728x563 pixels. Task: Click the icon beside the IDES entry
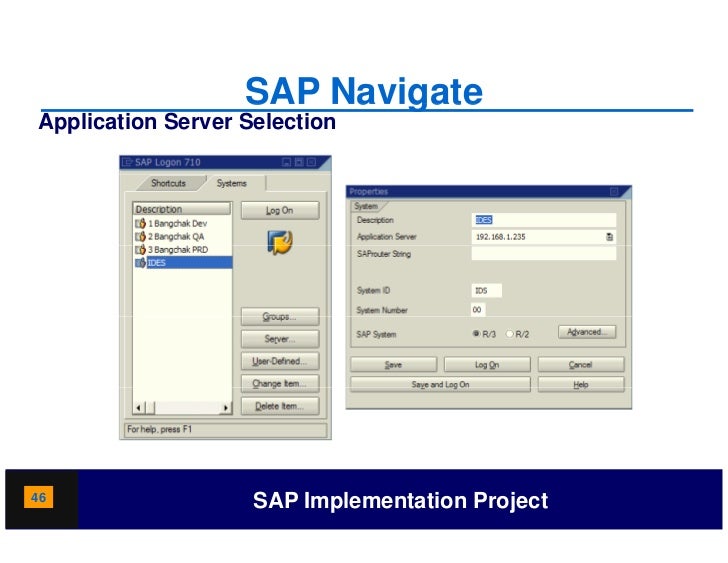pos(141,262)
